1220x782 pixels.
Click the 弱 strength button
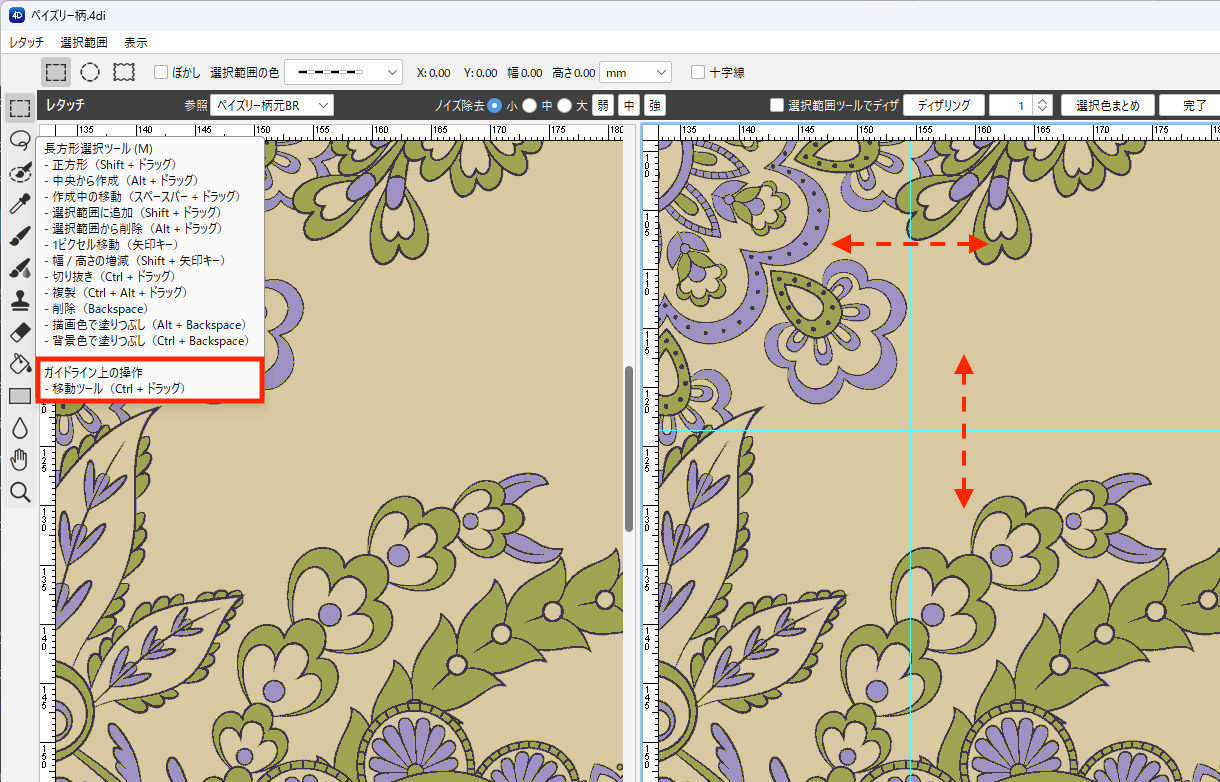(603, 105)
